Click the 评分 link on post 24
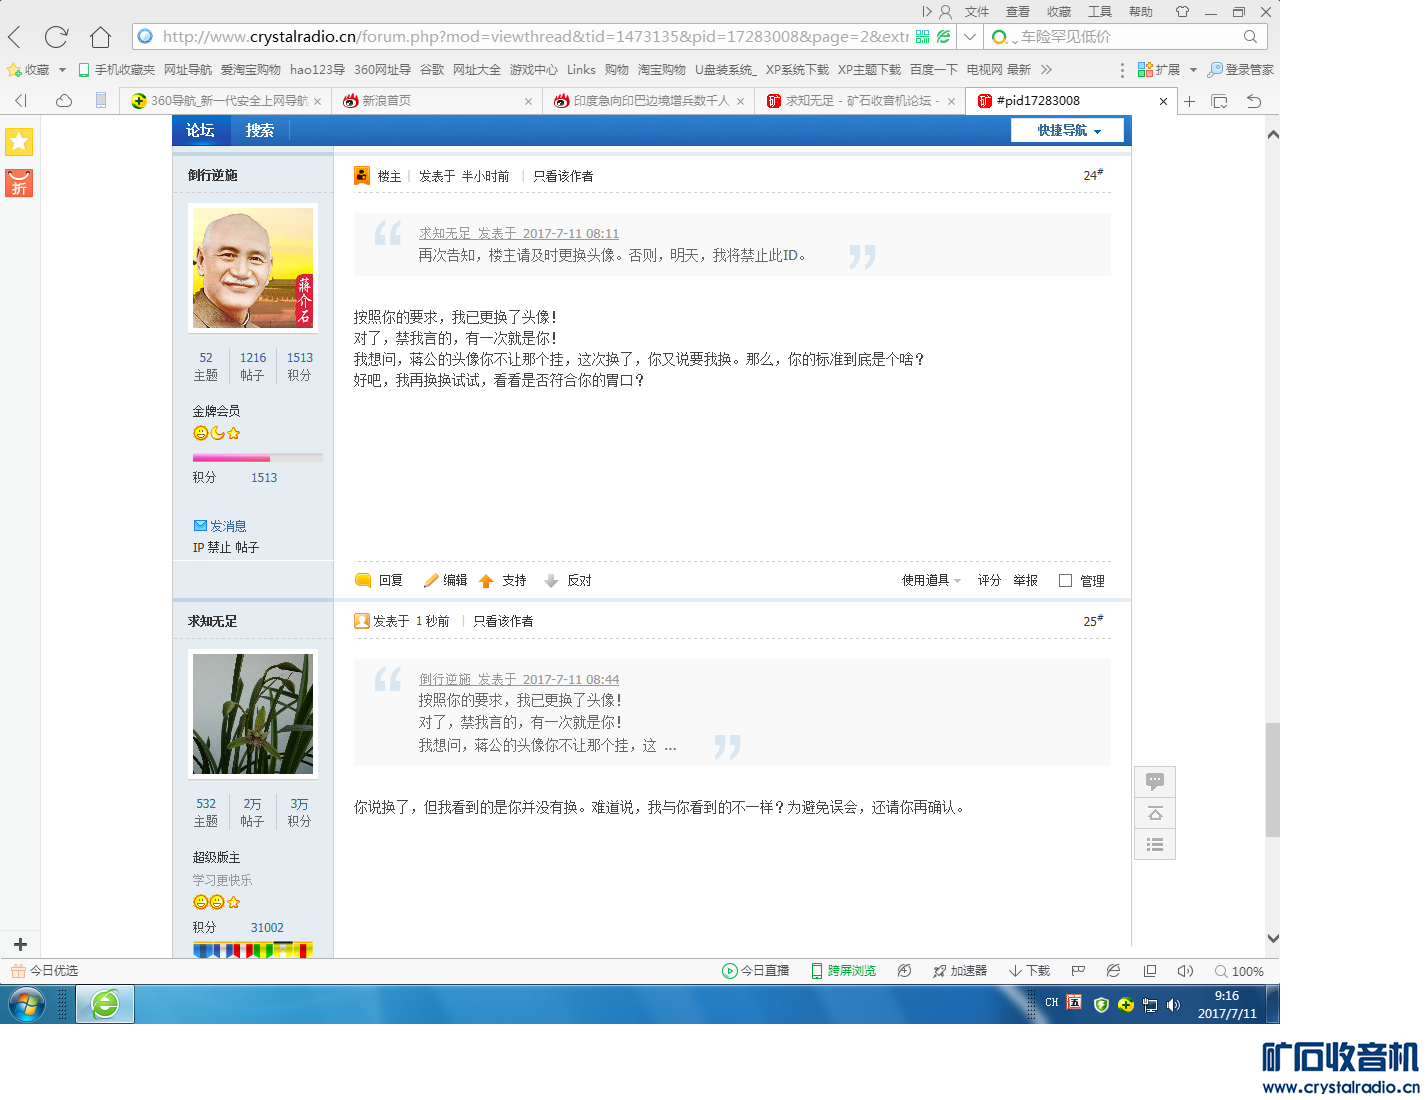This screenshot has width=1428, height=1100. coord(989,580)
